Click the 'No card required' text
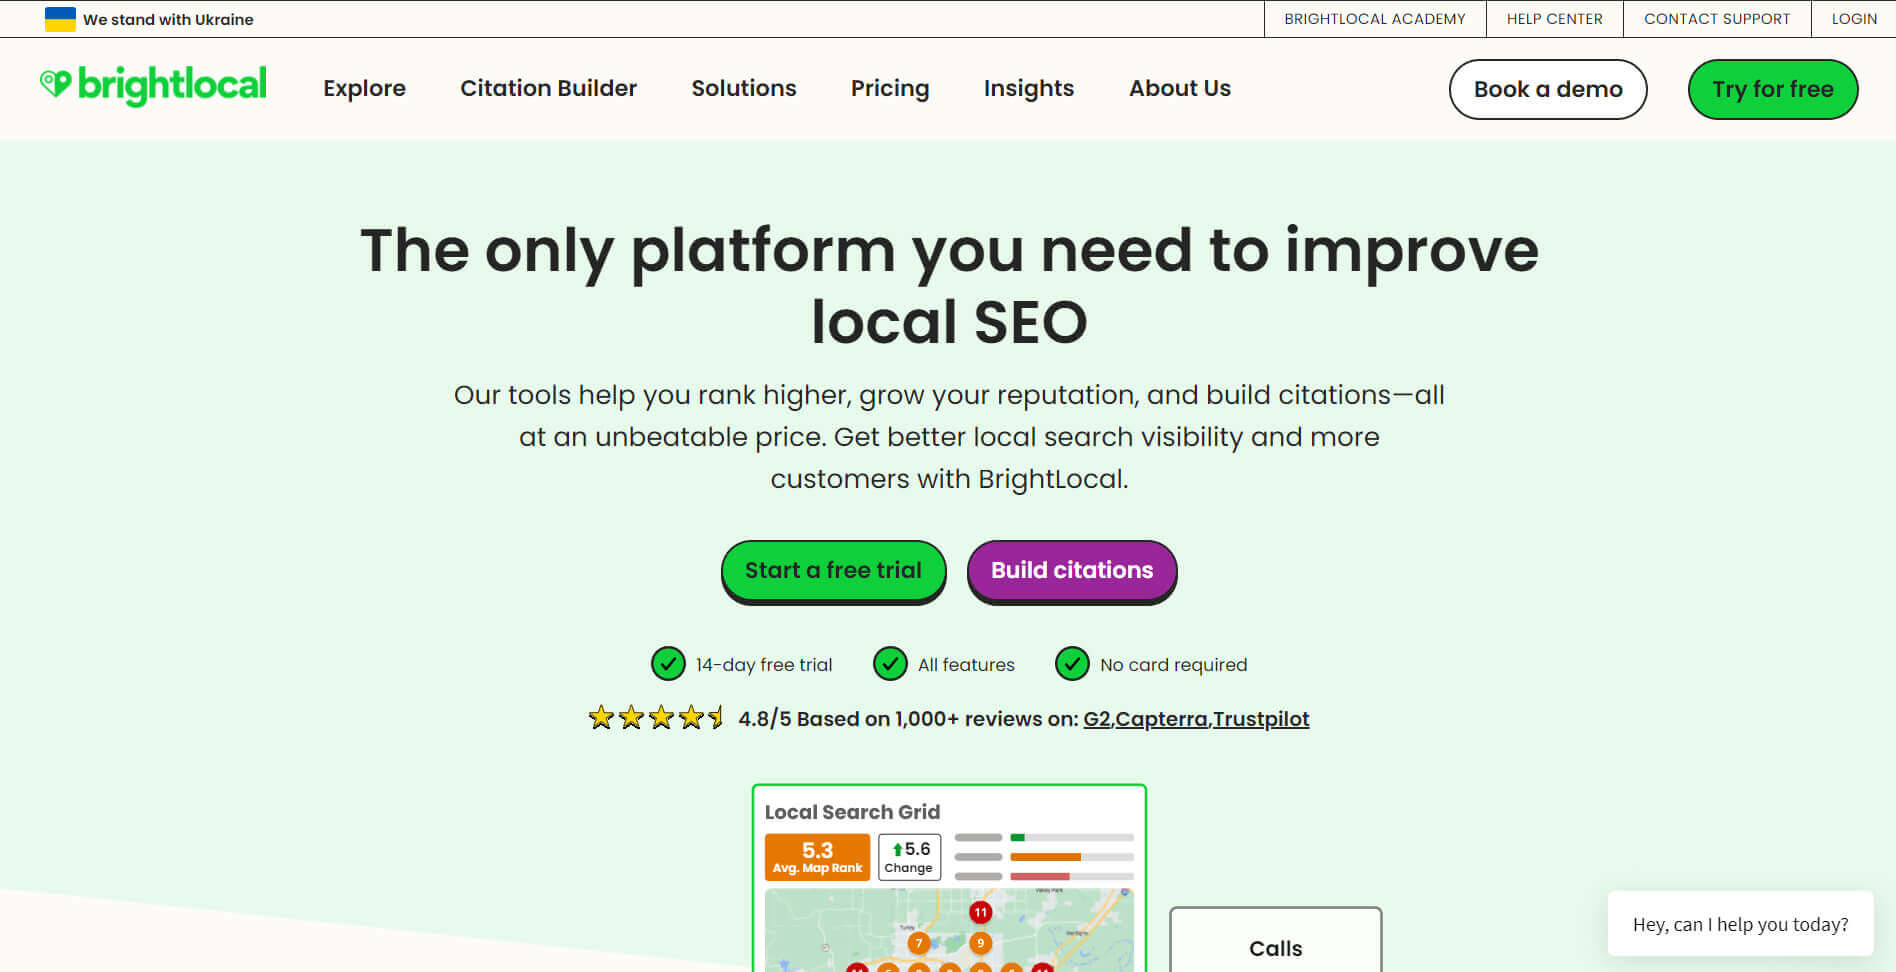Screen dimensions: 1896x972 1174,665
